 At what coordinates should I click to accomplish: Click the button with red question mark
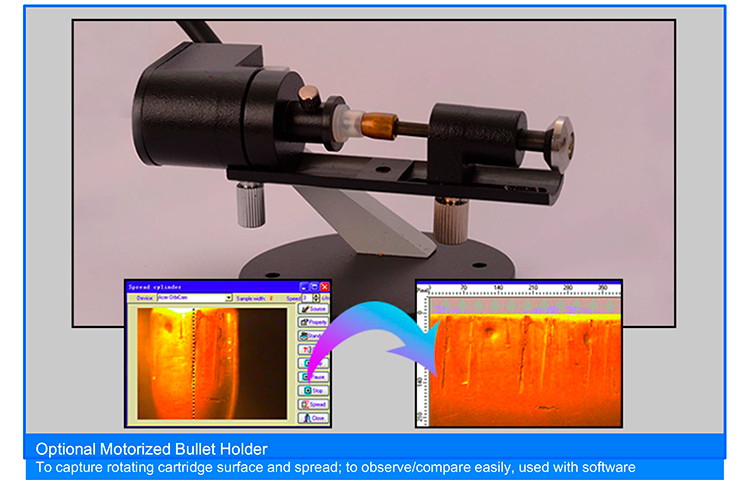[x=315, y=351]
